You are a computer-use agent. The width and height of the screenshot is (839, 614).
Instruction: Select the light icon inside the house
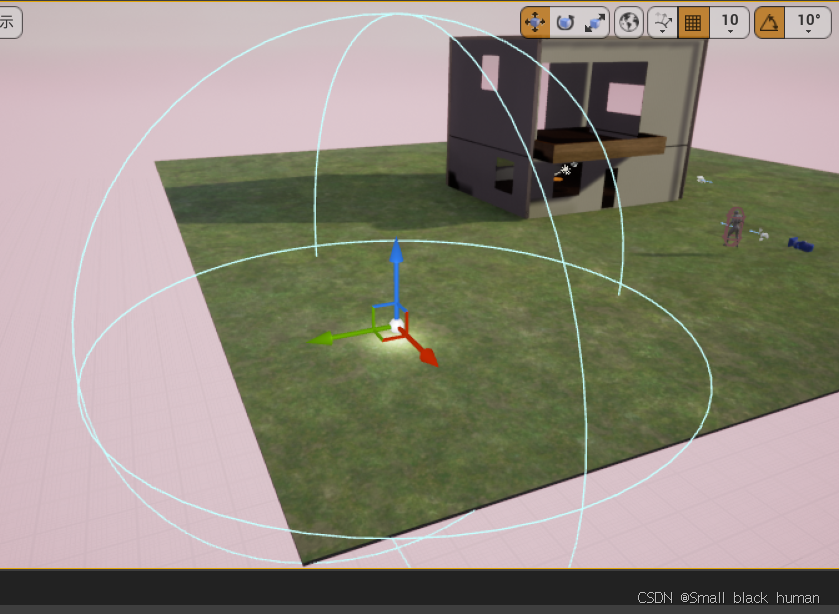point(565,170)
